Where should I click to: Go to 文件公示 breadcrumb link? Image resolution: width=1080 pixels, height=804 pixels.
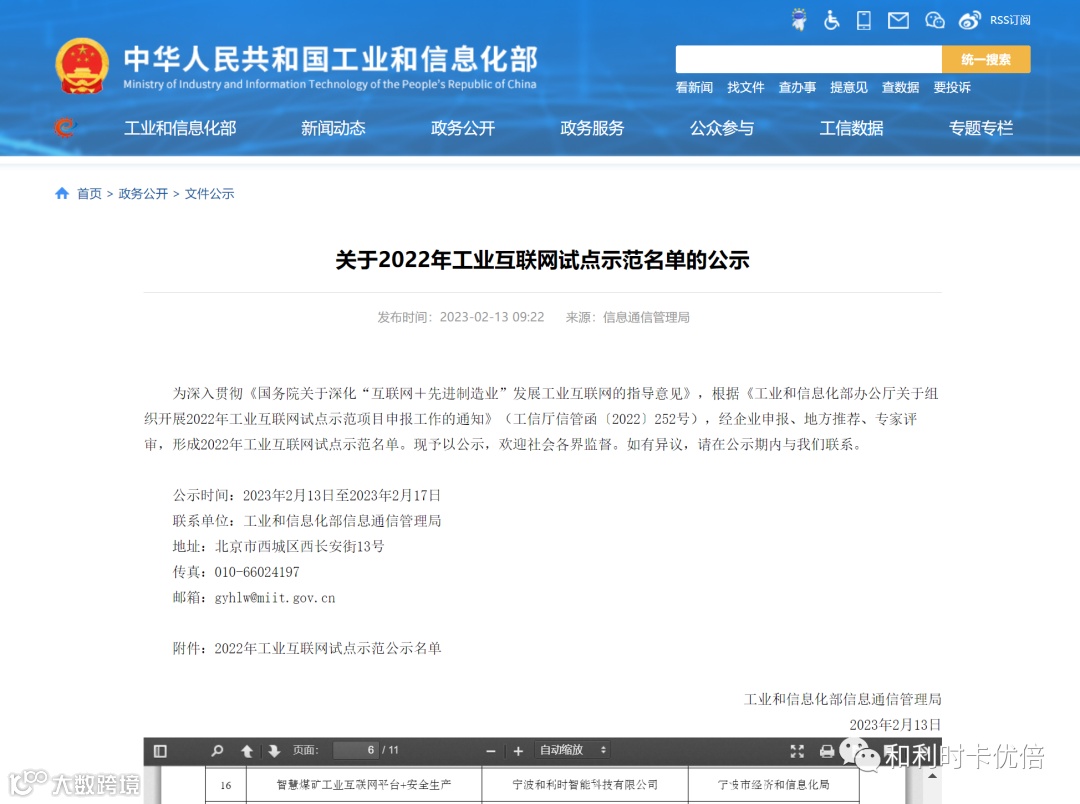point(209,194)
